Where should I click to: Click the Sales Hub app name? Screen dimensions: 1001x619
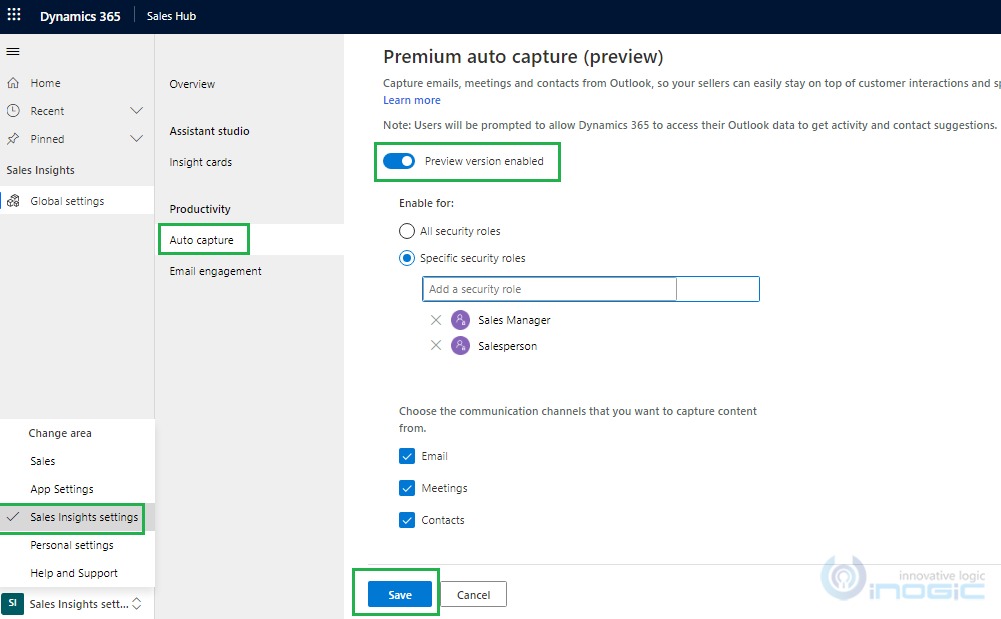pyautogui.click(x=171, y=16)
